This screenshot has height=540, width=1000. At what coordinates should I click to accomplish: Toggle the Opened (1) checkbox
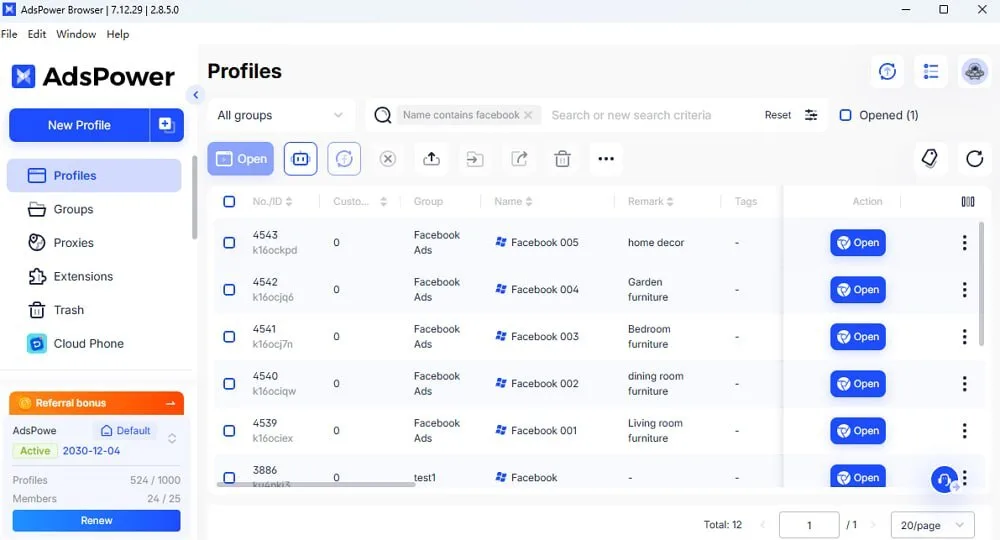tap(846, 115)
